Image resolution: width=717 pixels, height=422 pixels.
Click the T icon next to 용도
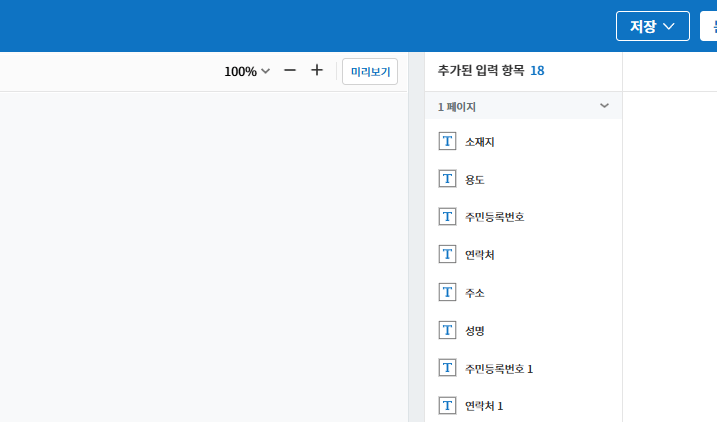447,179
